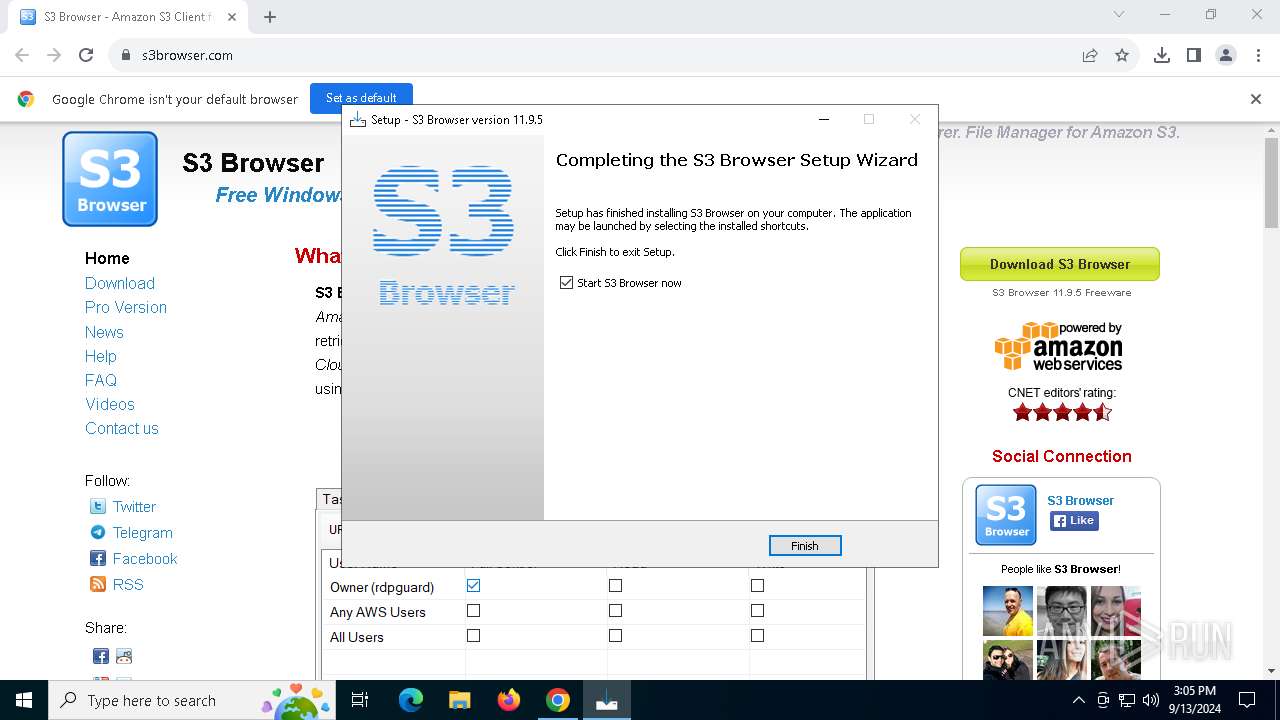Click the Facebook Like button

[1074, 521]
